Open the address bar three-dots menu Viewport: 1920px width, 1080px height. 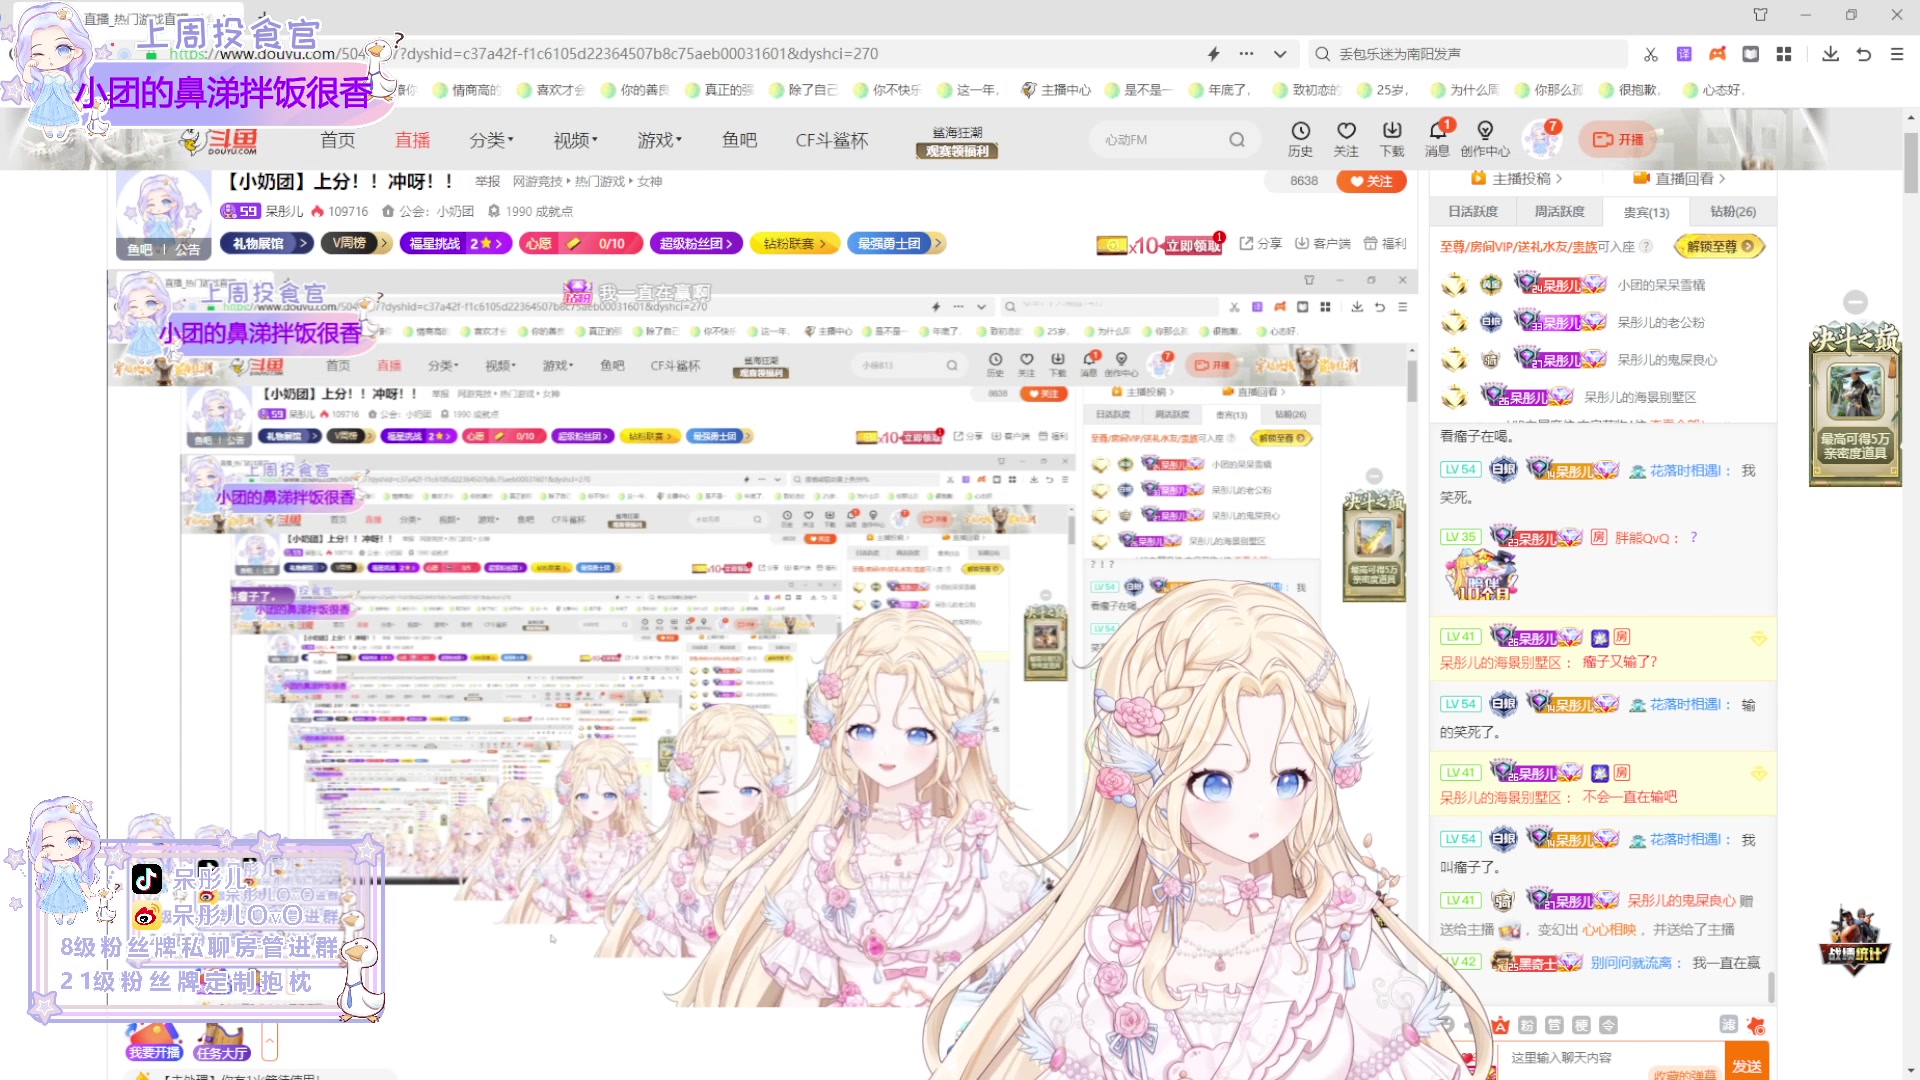click(x=1246, y=54)
